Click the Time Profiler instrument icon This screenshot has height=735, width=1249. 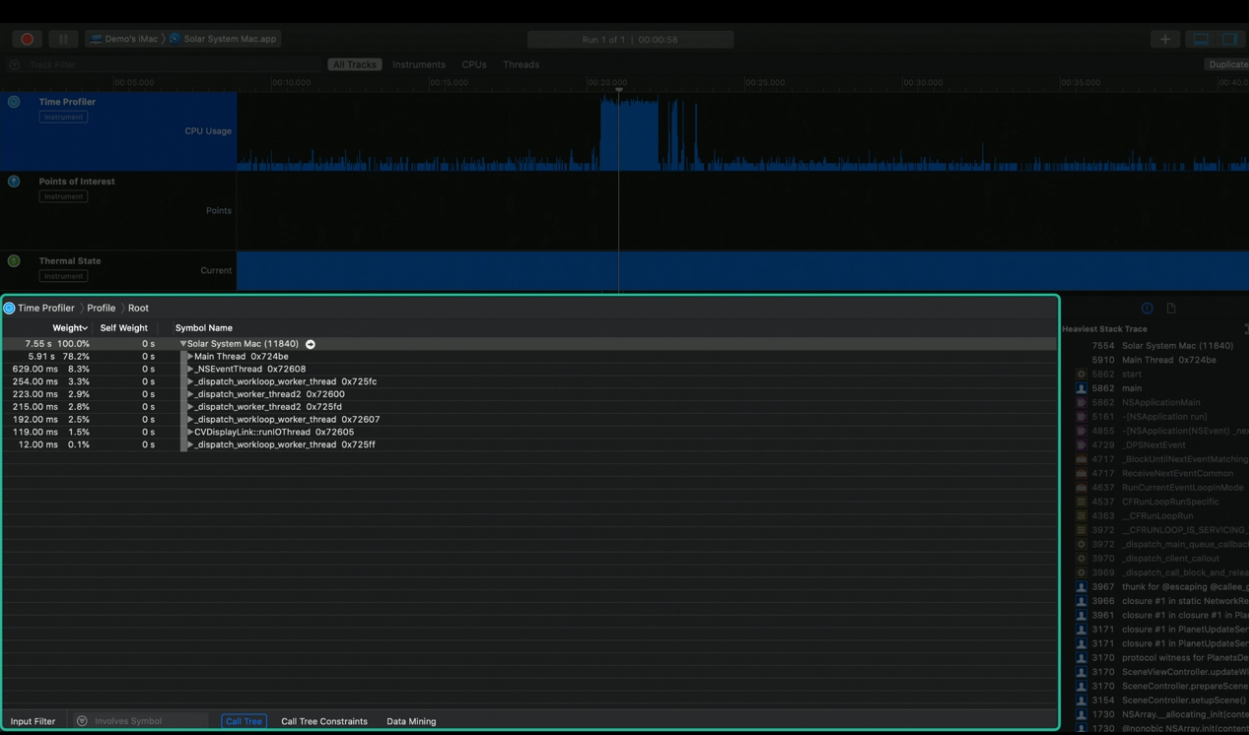click(14, 102)
